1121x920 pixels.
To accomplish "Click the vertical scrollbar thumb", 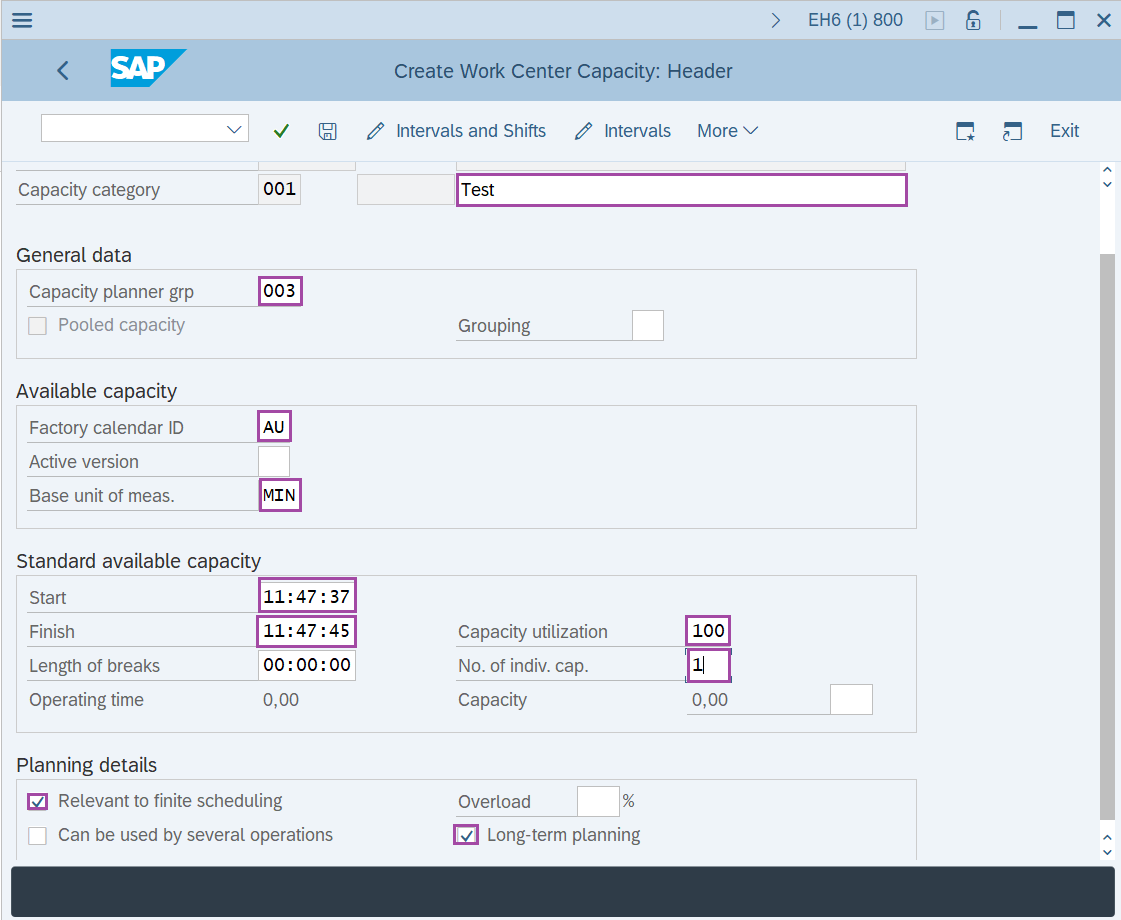I will point(1106,530).
